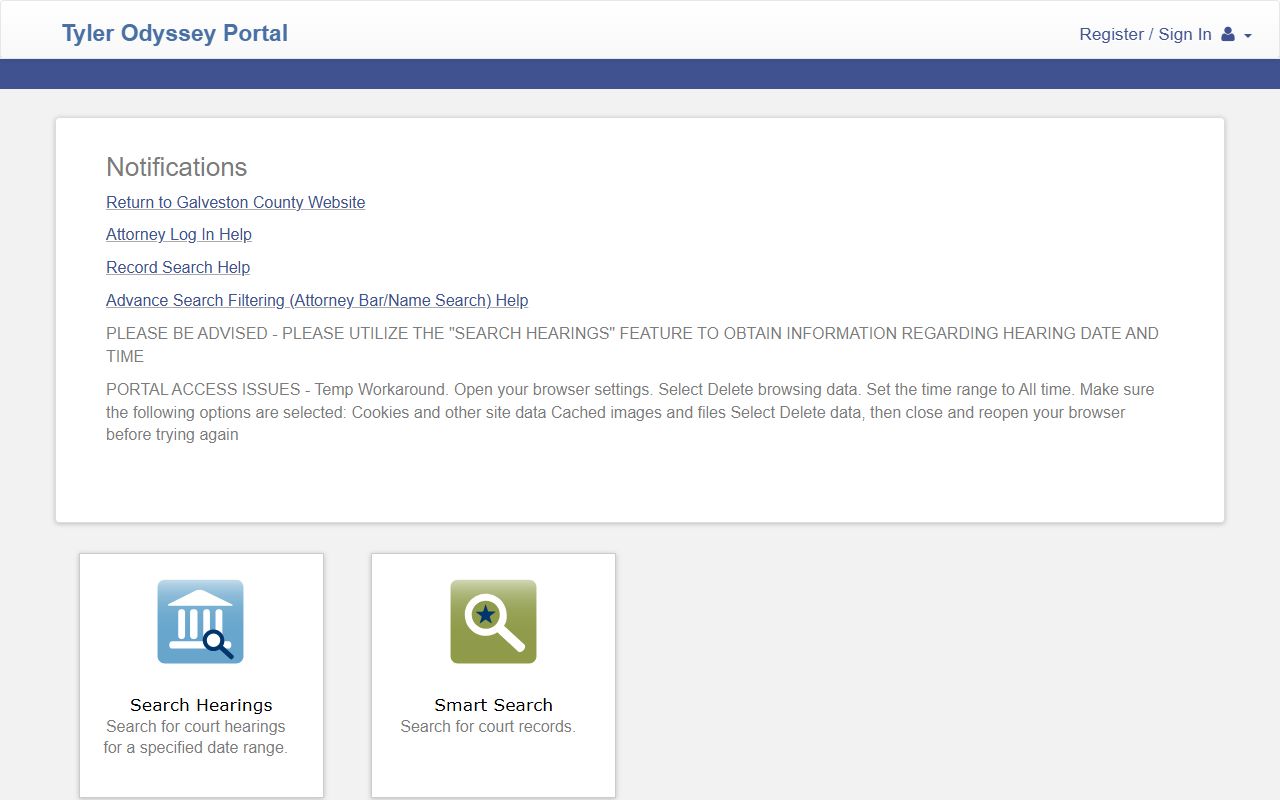The image size is (1280, 800).
Task: Select the Smart Search tile title
Action: point(493,705)
